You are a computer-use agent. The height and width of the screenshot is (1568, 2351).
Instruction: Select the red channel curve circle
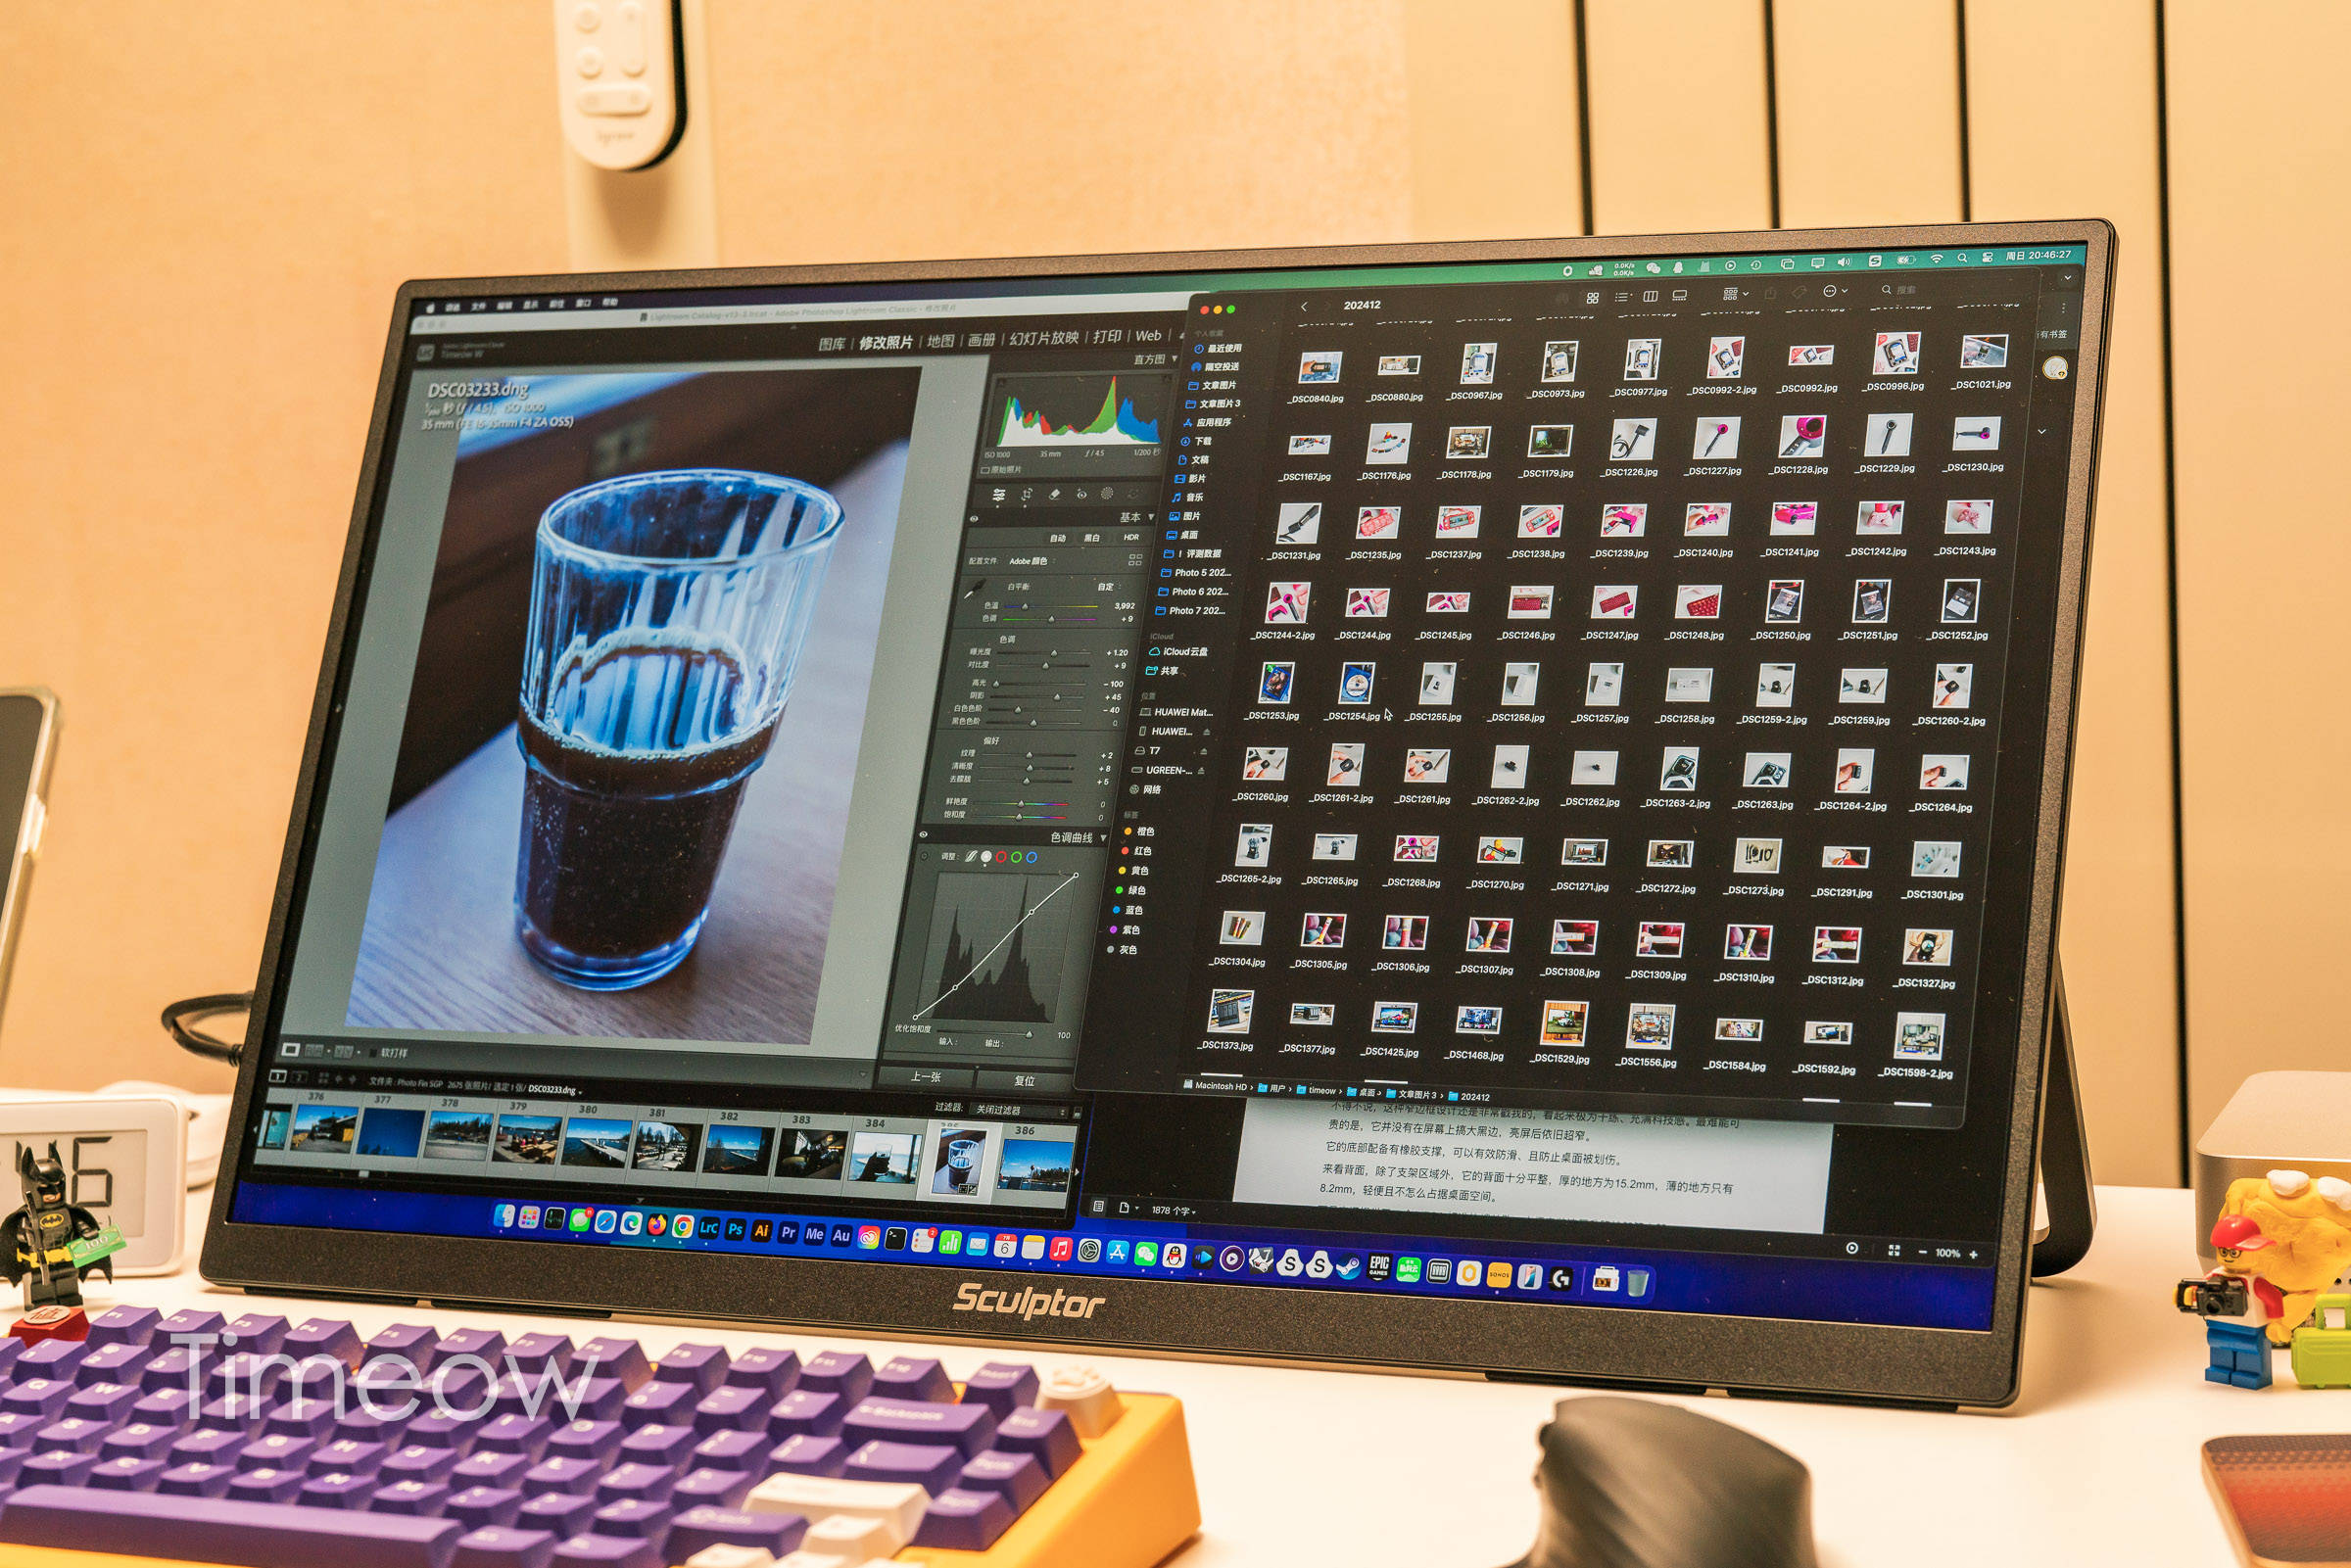click(x=1001, y=857)
